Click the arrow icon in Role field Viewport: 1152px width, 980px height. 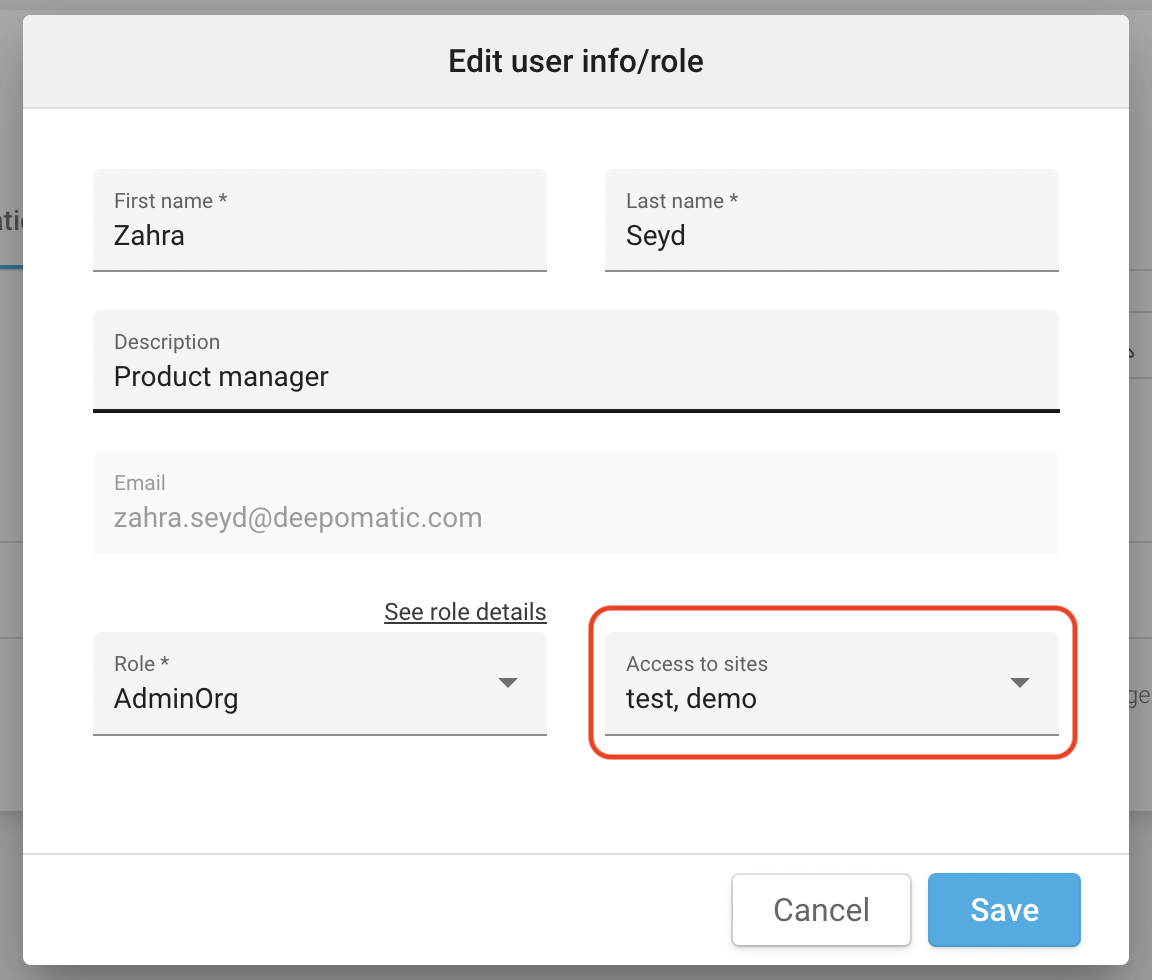click(x=508, y=683)
